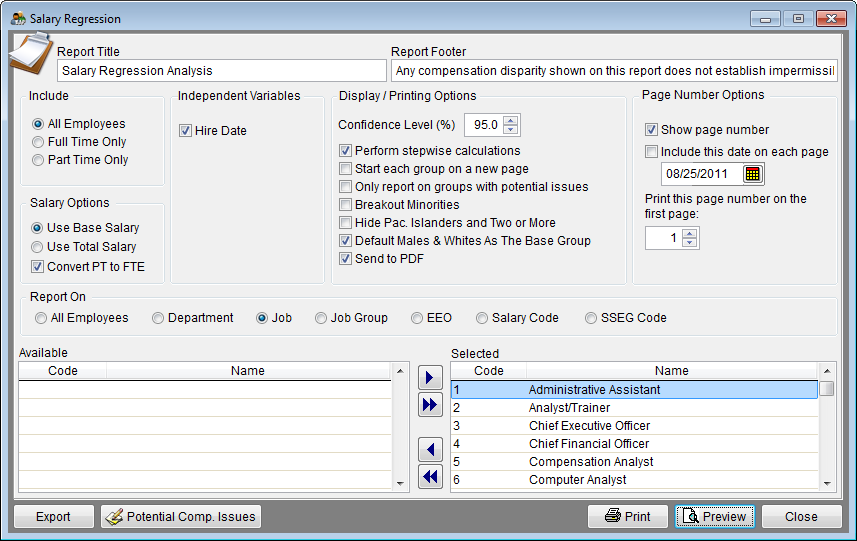Click the first page number field
Viewport: 857px width, 541px height.
[664, 238]
